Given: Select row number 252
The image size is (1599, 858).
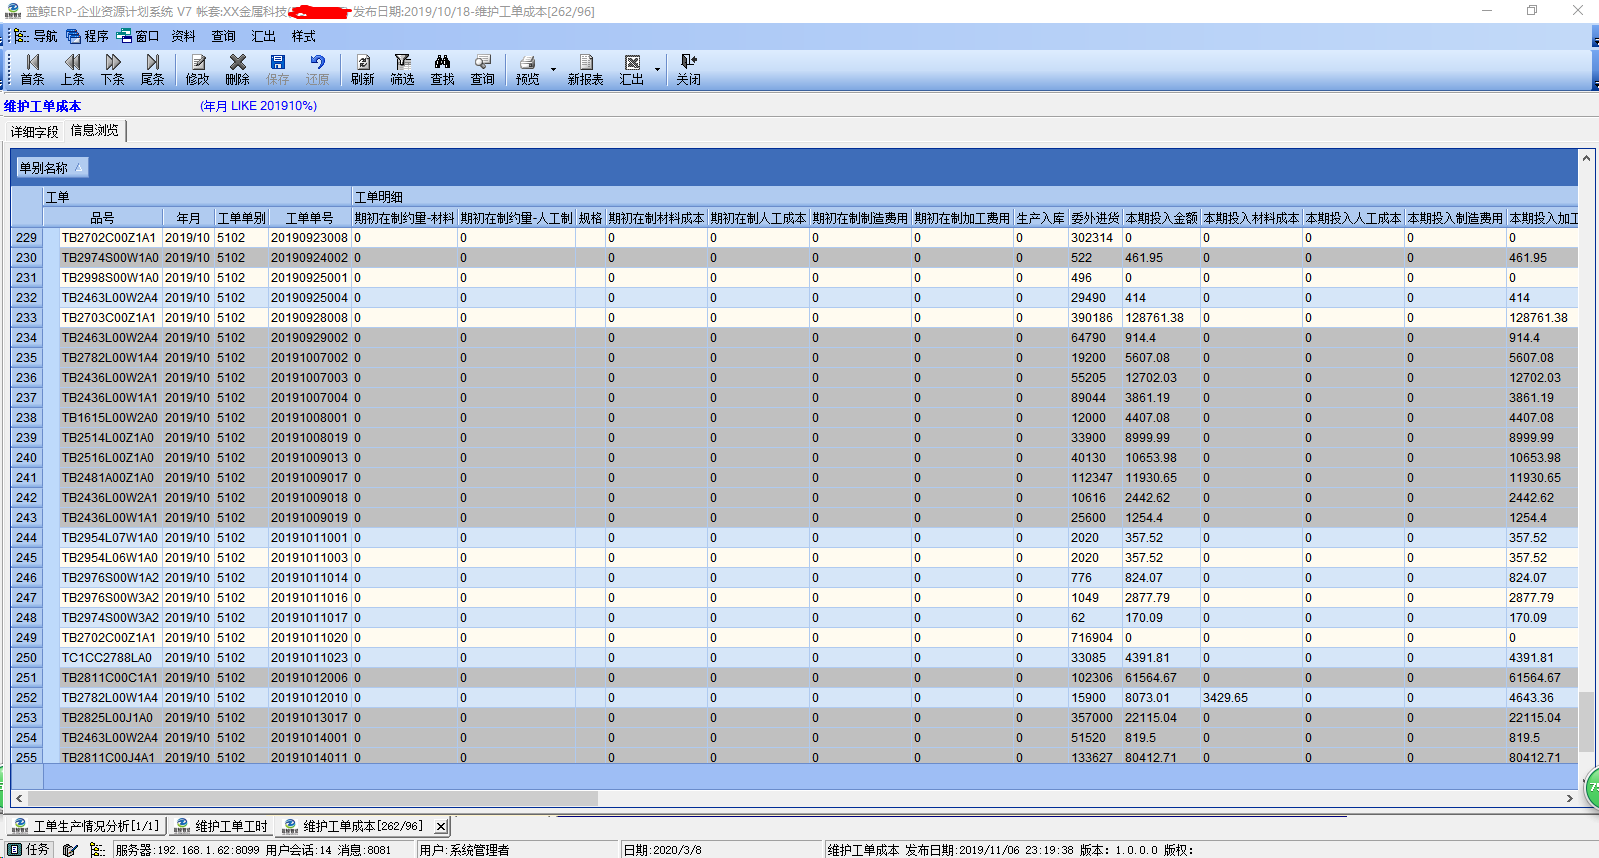Looking at the screenshot, I should coord(26,698).
